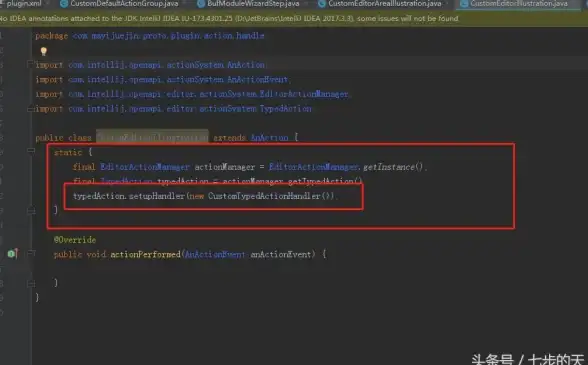Screen dimensions: 588x365
Task: Click the import line ending with EditorActionManager
Action: point(193,94)
